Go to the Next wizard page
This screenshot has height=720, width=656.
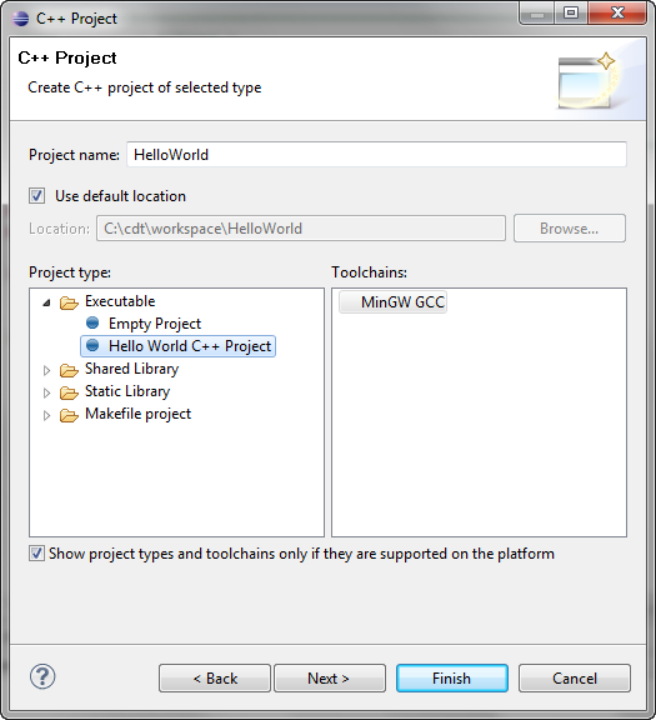pyautogui.click(x=328, y=678)
